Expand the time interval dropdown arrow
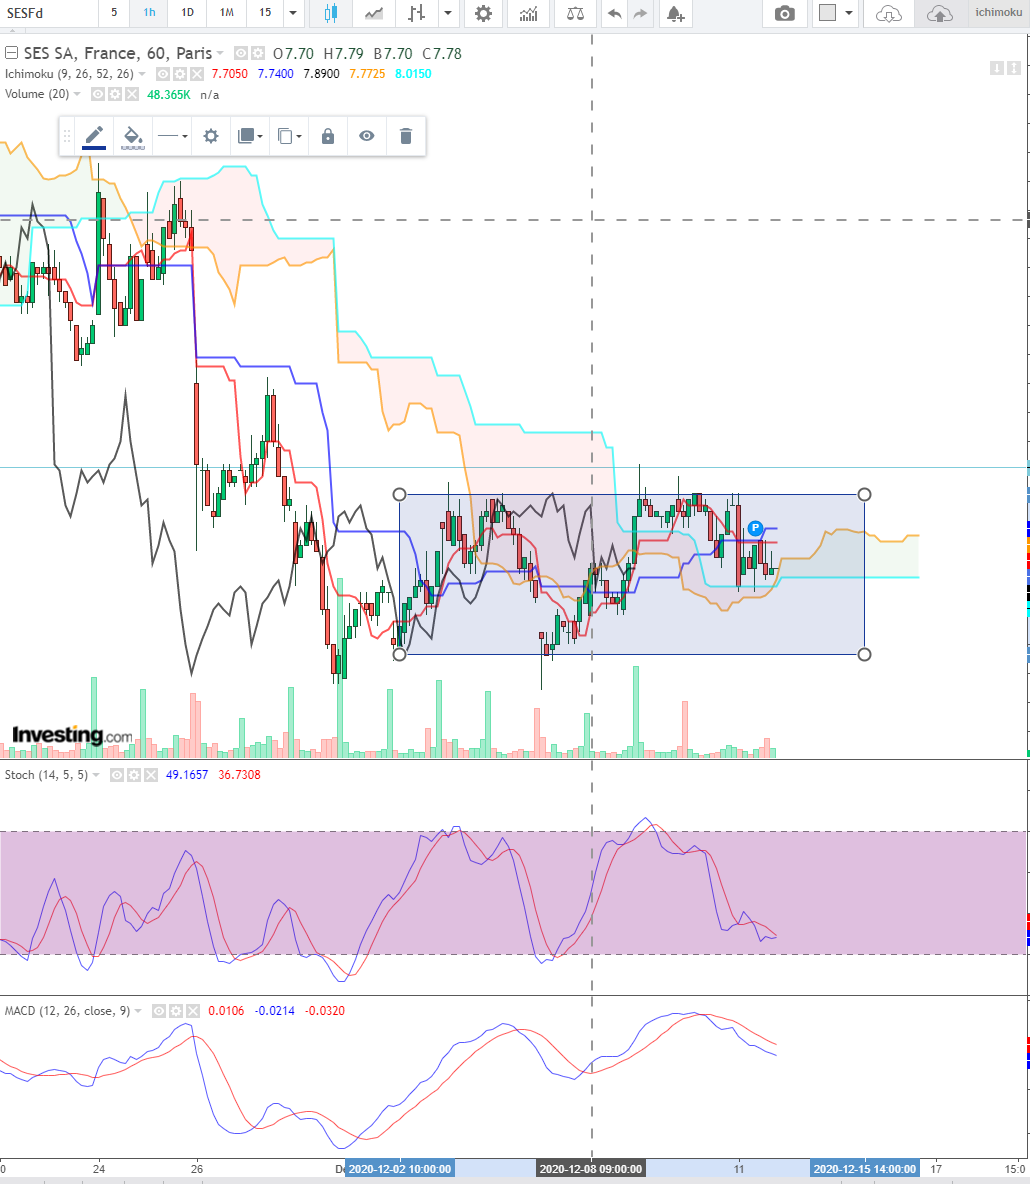 [x=293, y=13]
